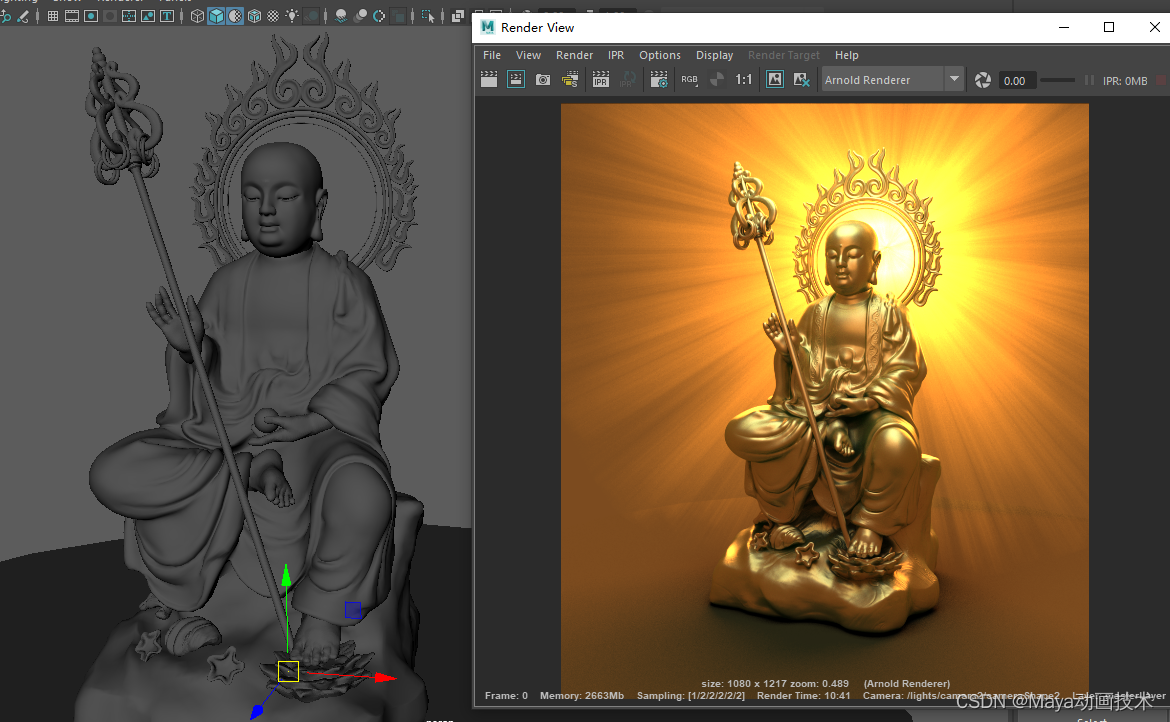Click the Memory: 2663Mb status text
Viewport: 1170px width, 722px height.
[581, 695]
